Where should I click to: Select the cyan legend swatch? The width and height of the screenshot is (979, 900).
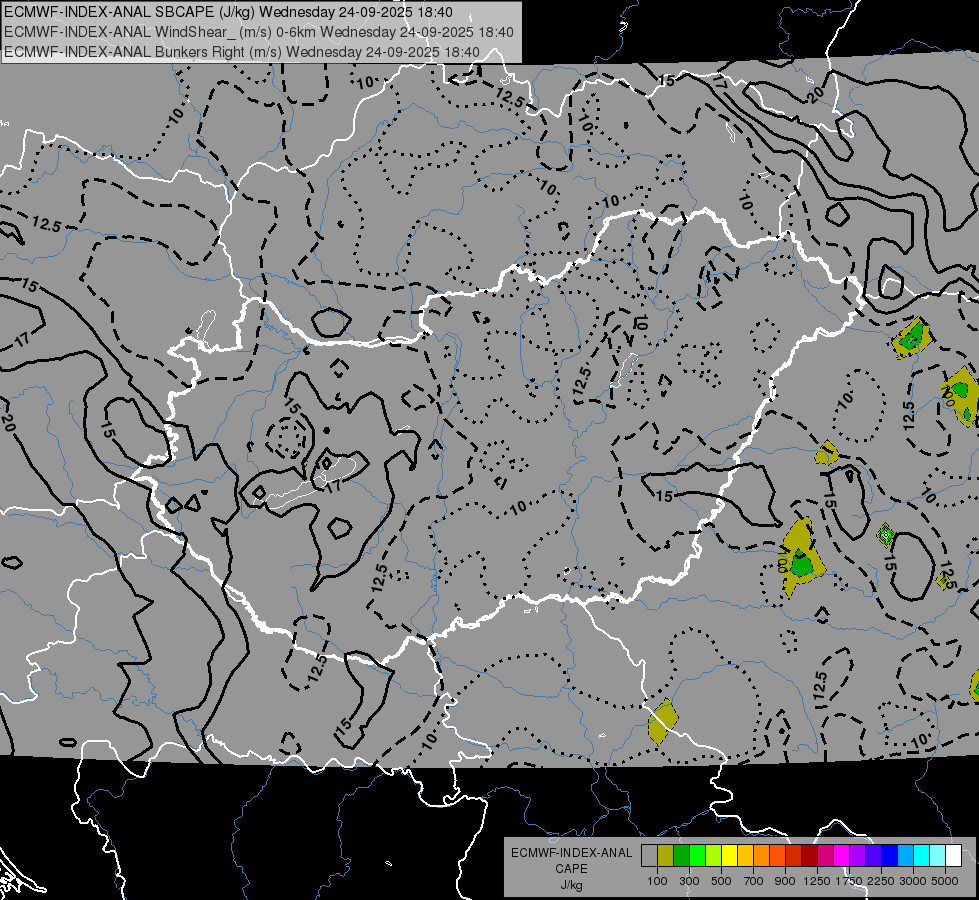pyautogui.click(x=922, y=855)
